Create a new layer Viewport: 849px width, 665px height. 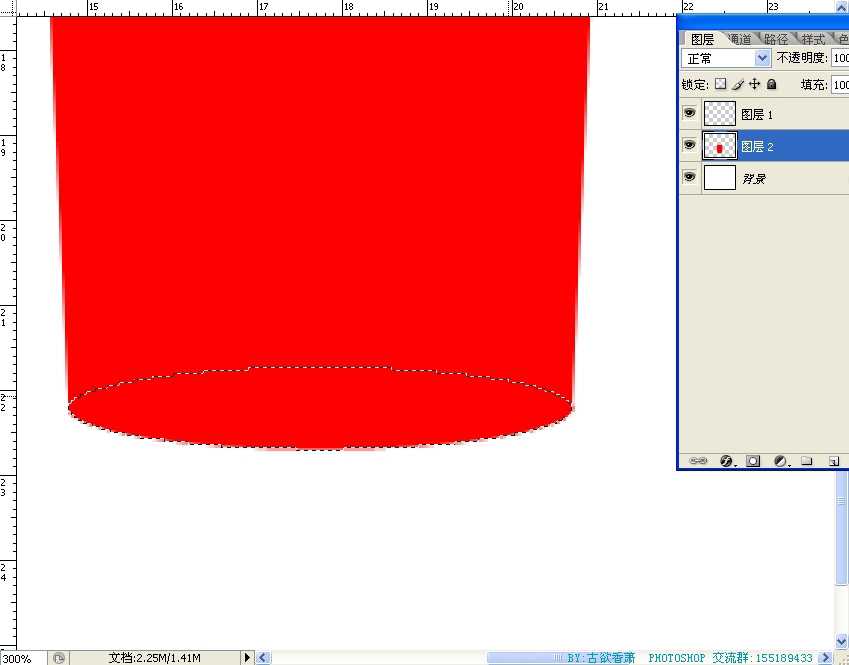833,461
